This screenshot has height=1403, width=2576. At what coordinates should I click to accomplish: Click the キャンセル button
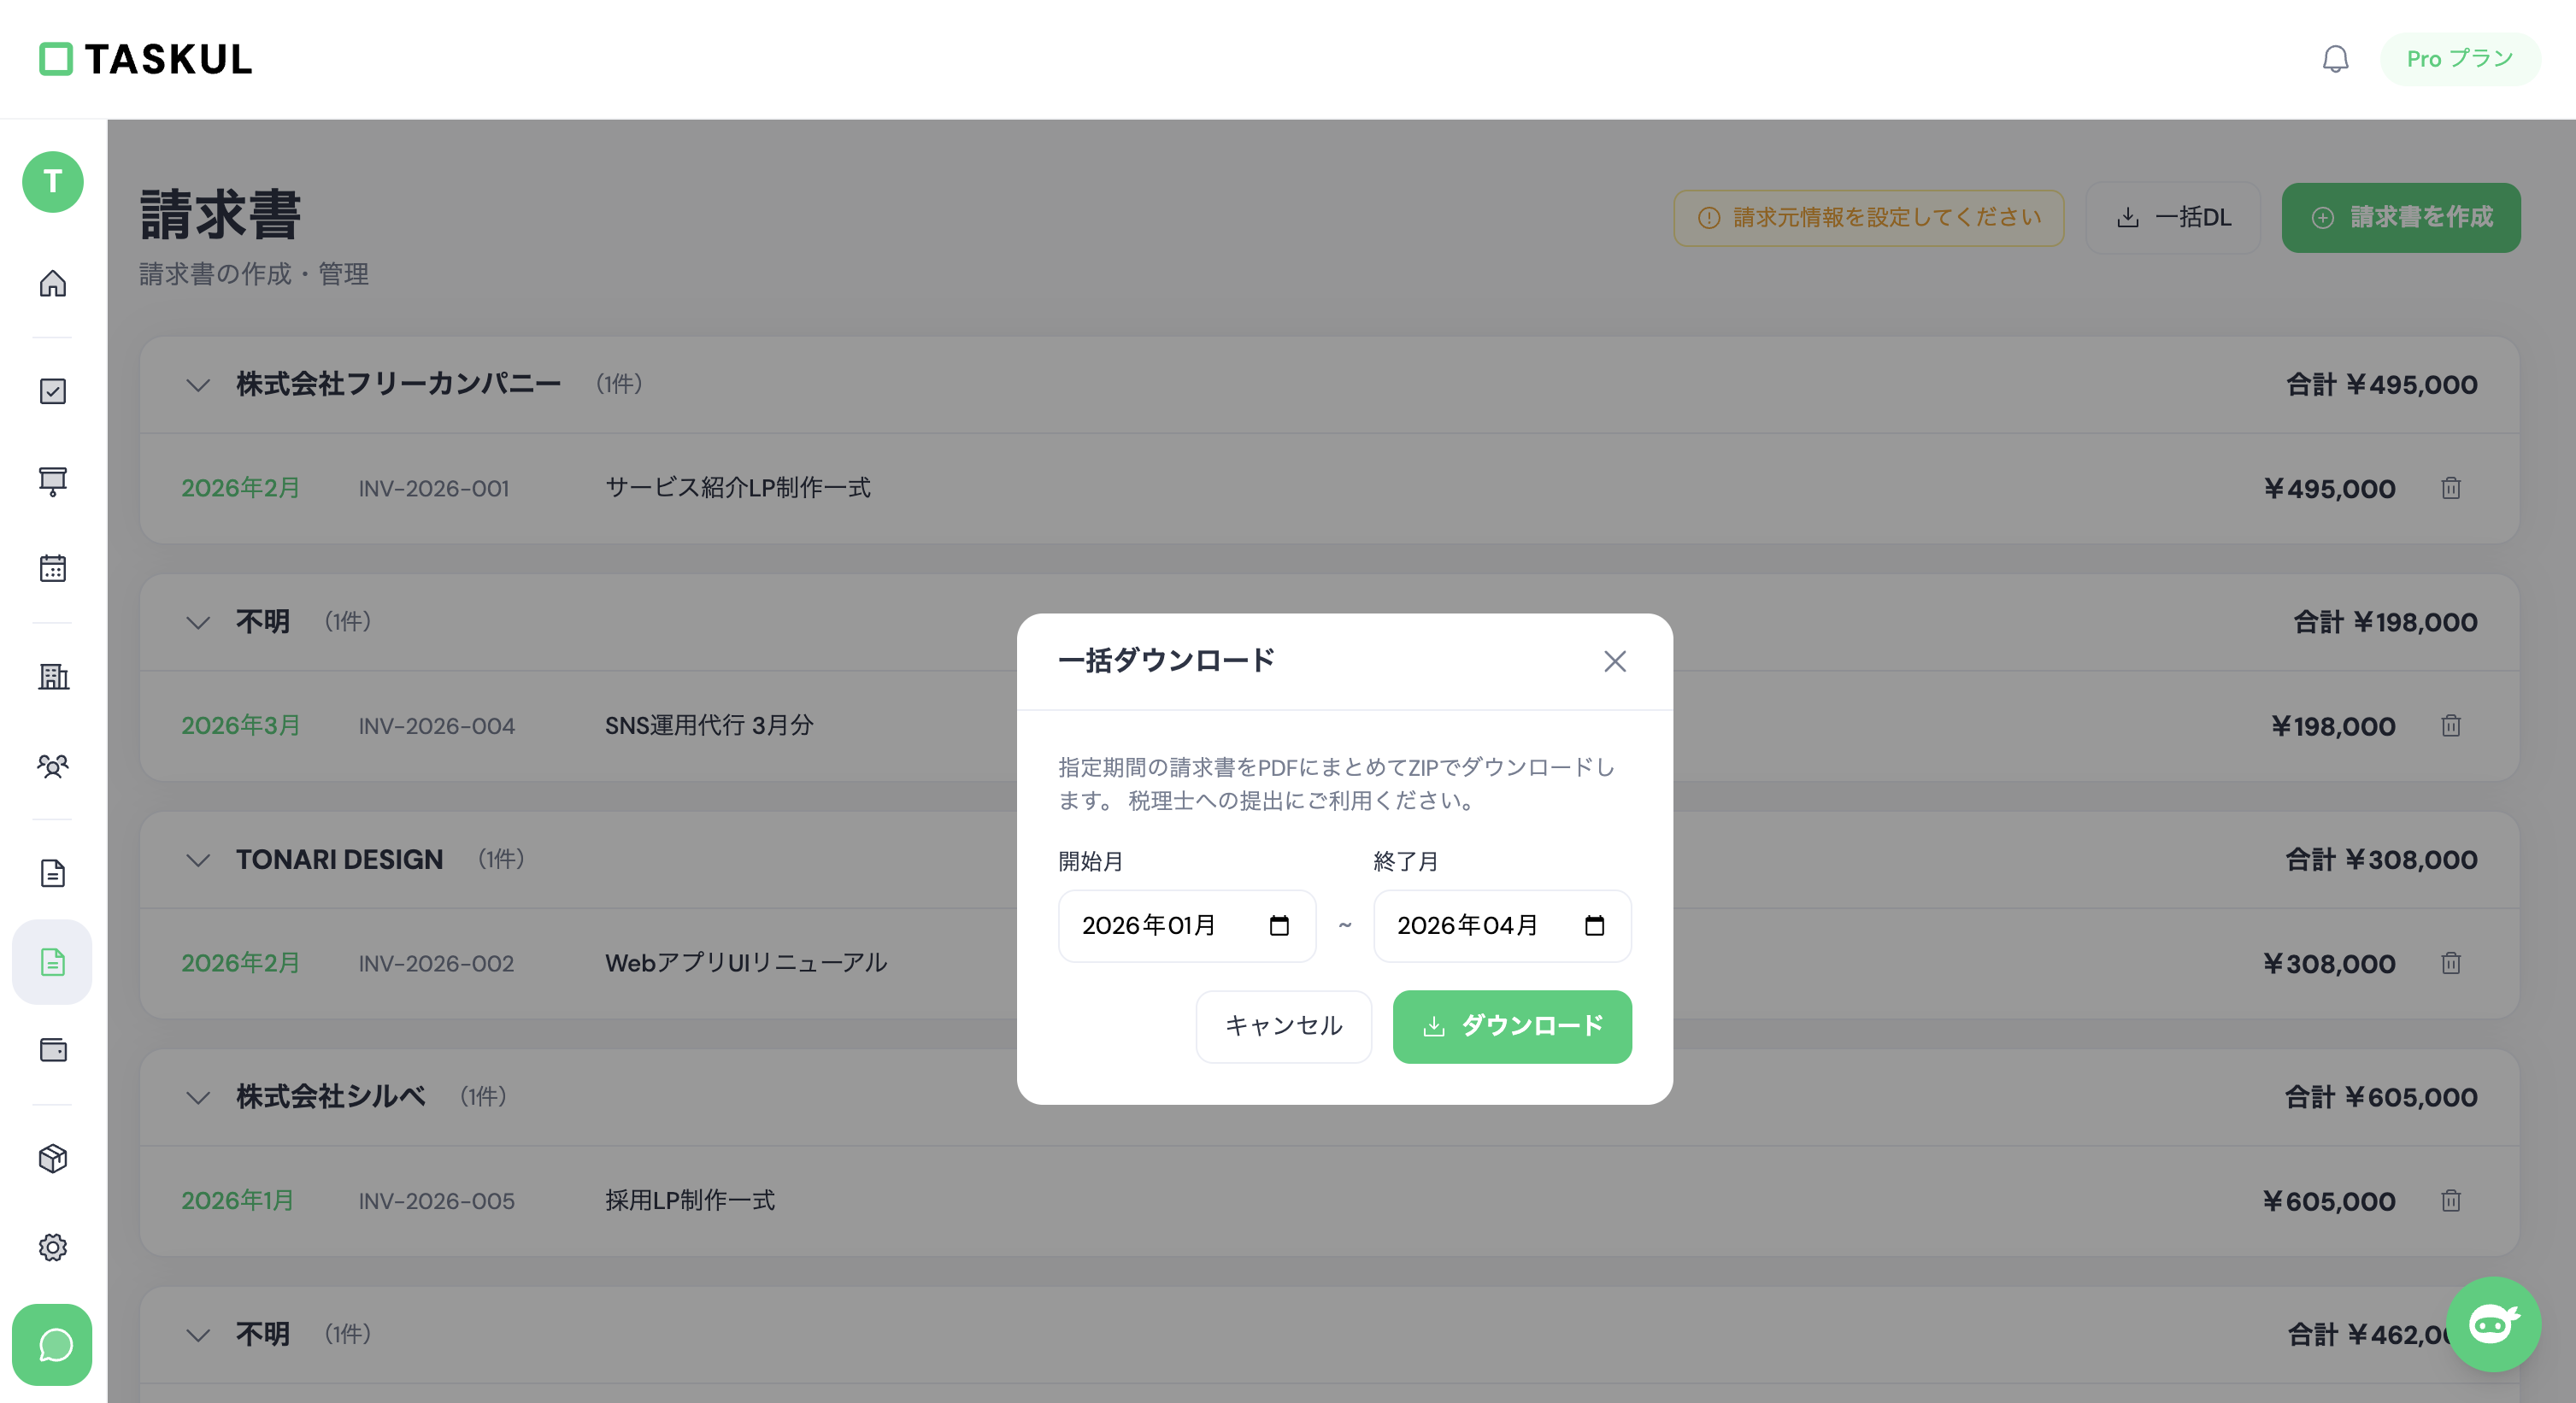[1284, 1026]
